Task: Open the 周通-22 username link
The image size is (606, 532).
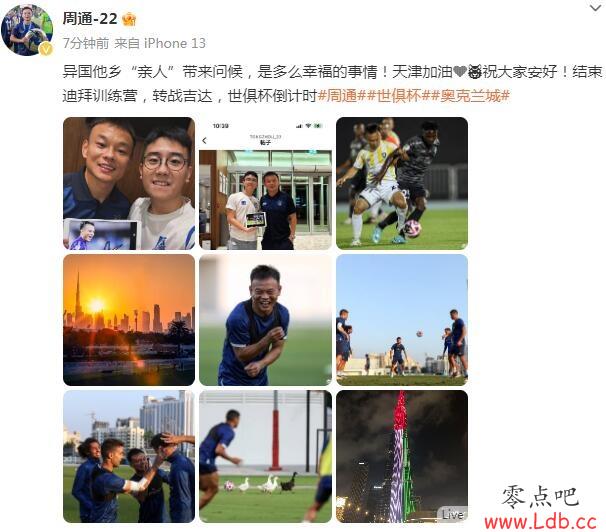Action: [x=90, y=19]
